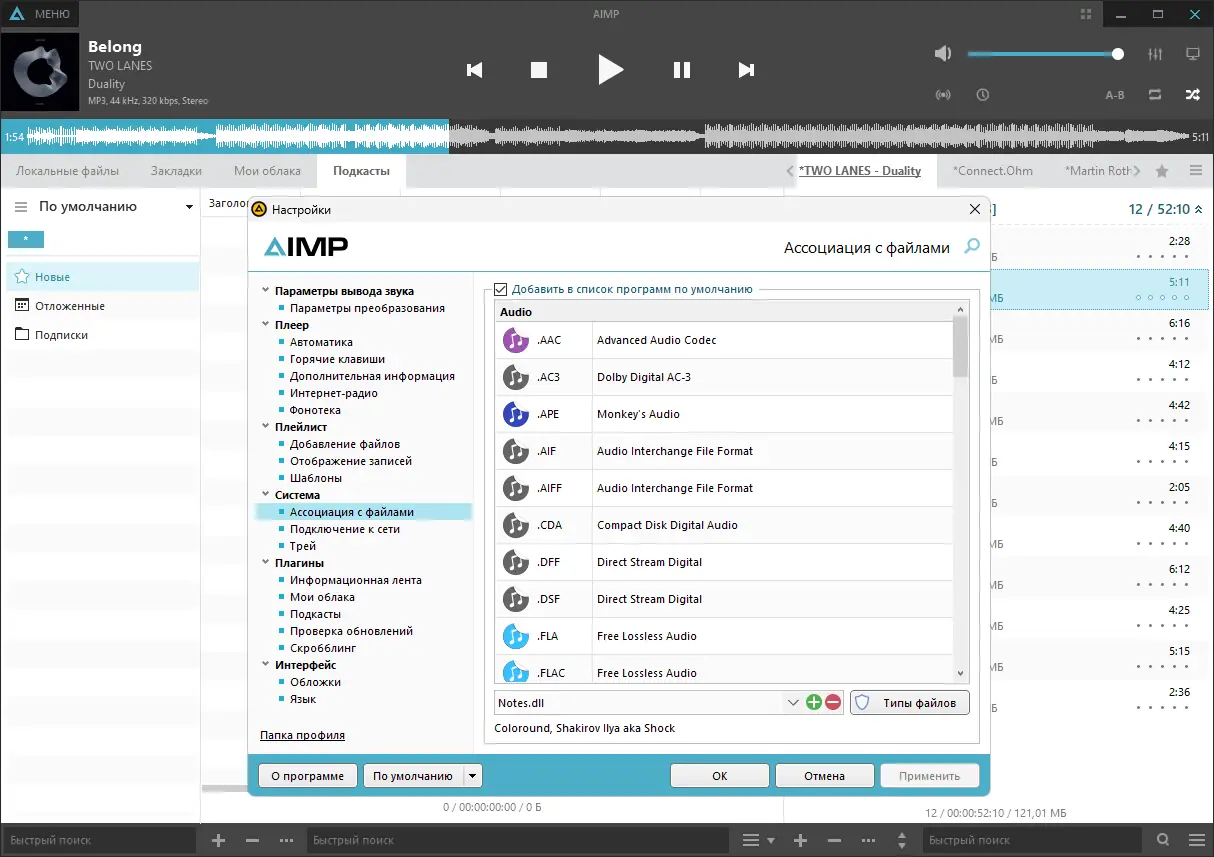This screenshot has height=857, width=1214.
Task: Open the По умолчанию button's dropdown arrow
Action: click(x=473, y=776)
